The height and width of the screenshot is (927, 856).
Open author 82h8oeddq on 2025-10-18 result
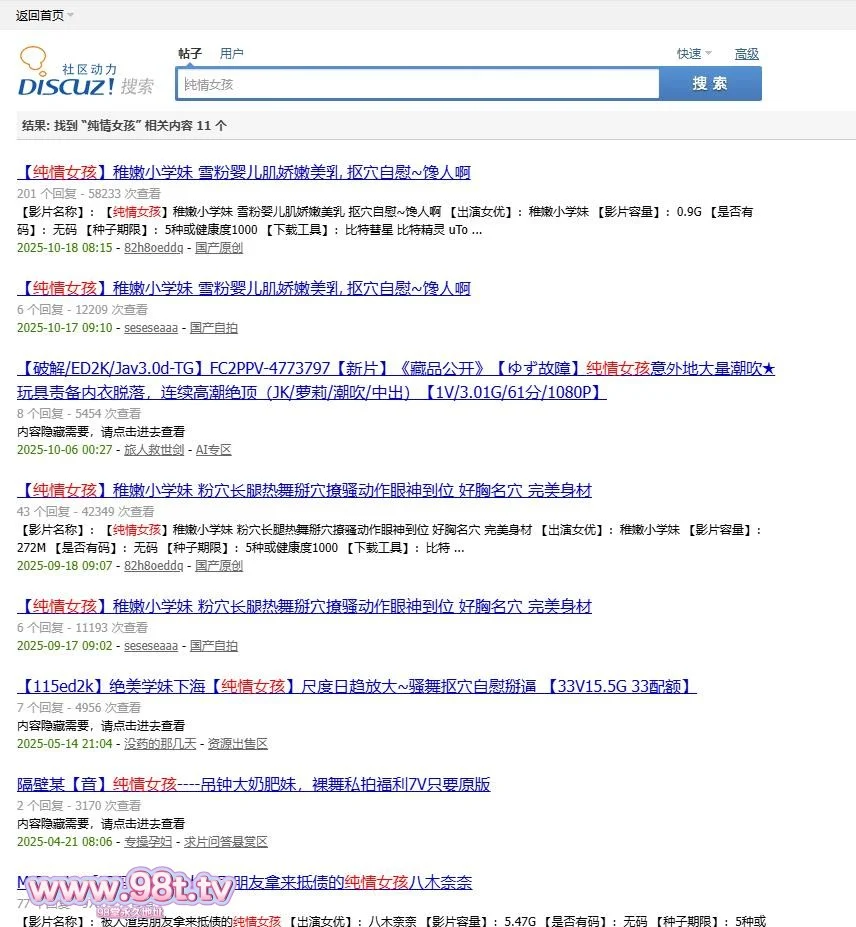(x=153, y=248)
